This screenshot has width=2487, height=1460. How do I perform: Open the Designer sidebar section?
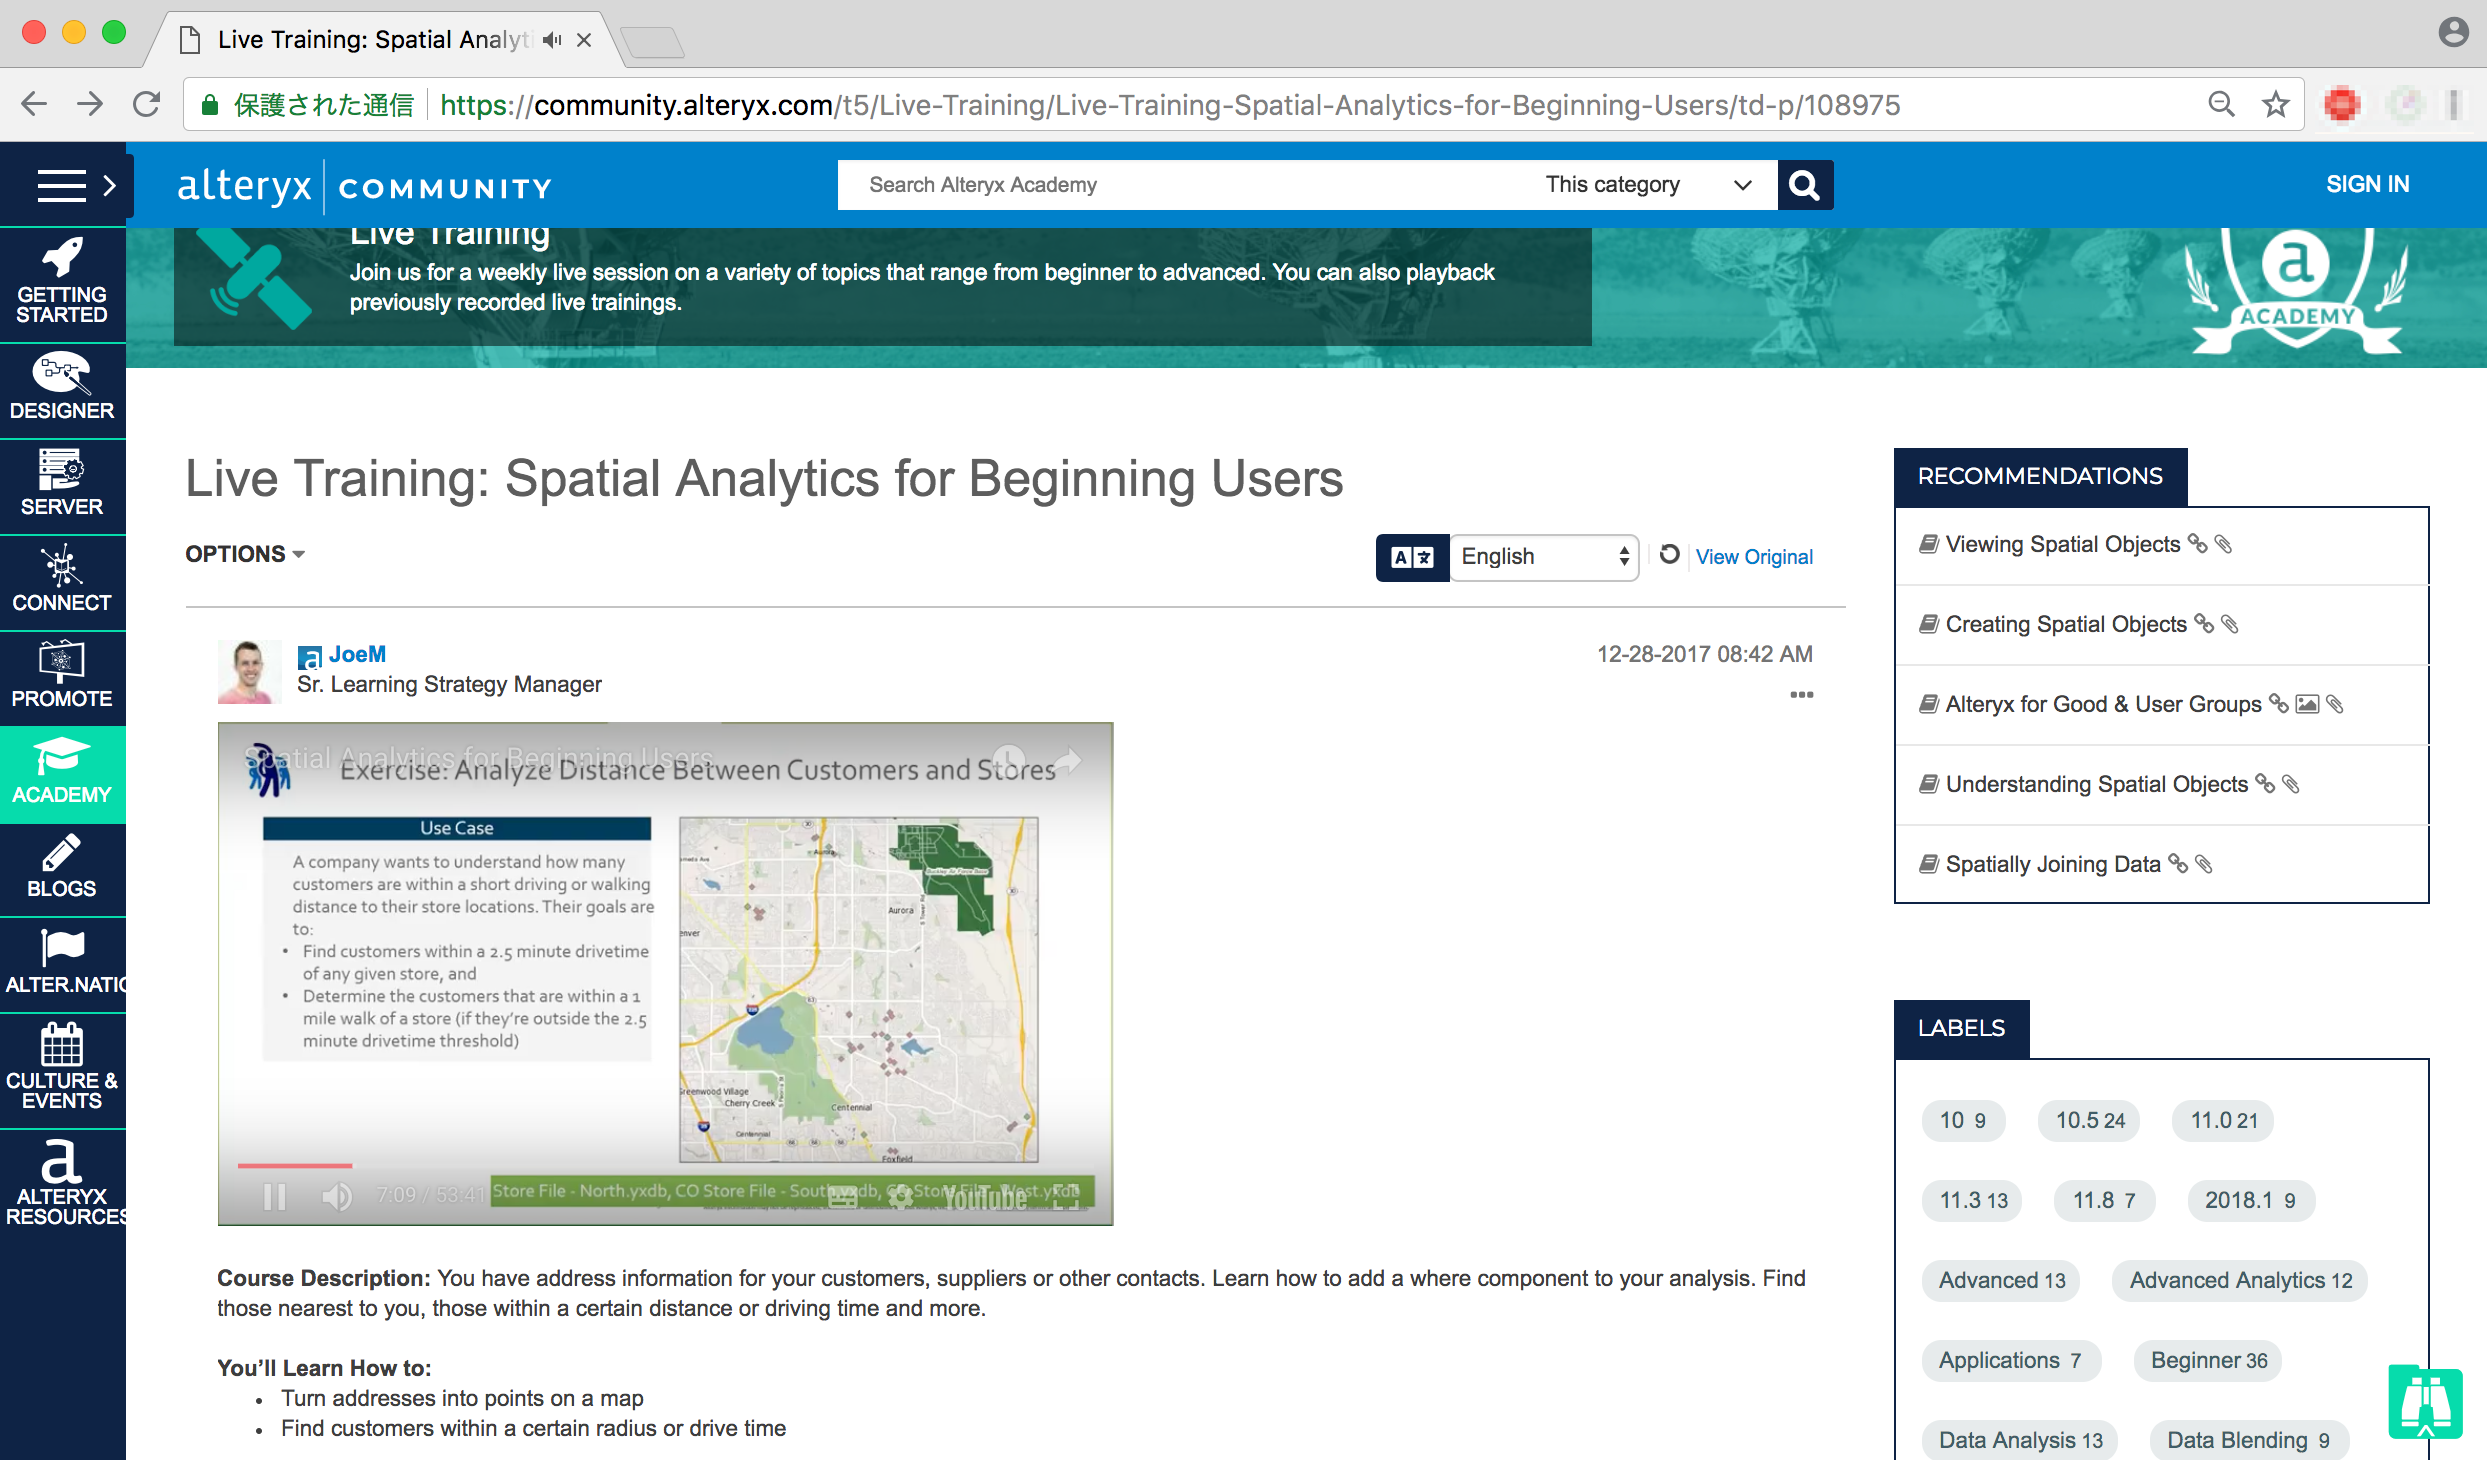(62, 389)
